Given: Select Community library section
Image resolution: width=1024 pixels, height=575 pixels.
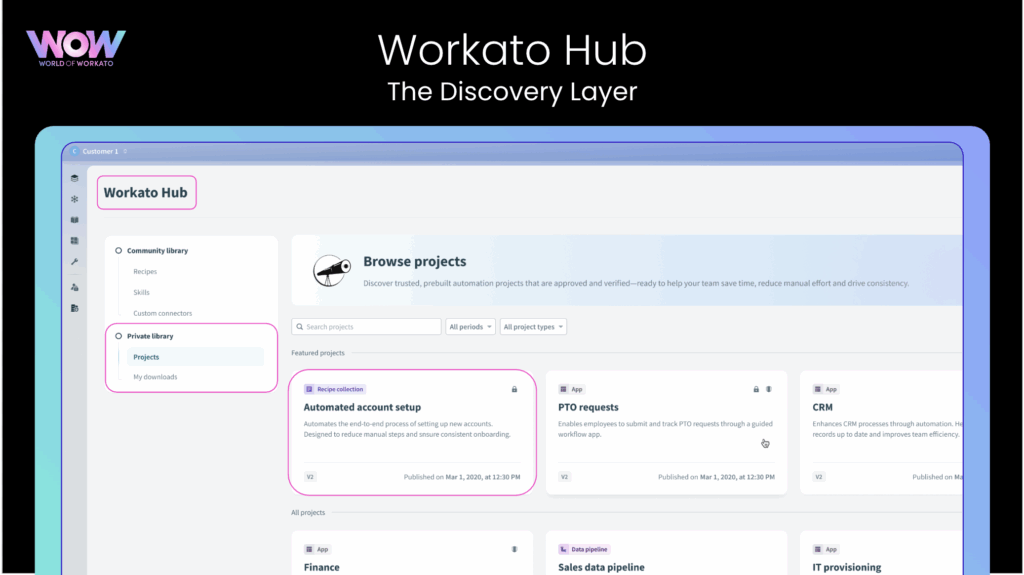Looking at the screenshot, I should [157, 251].
